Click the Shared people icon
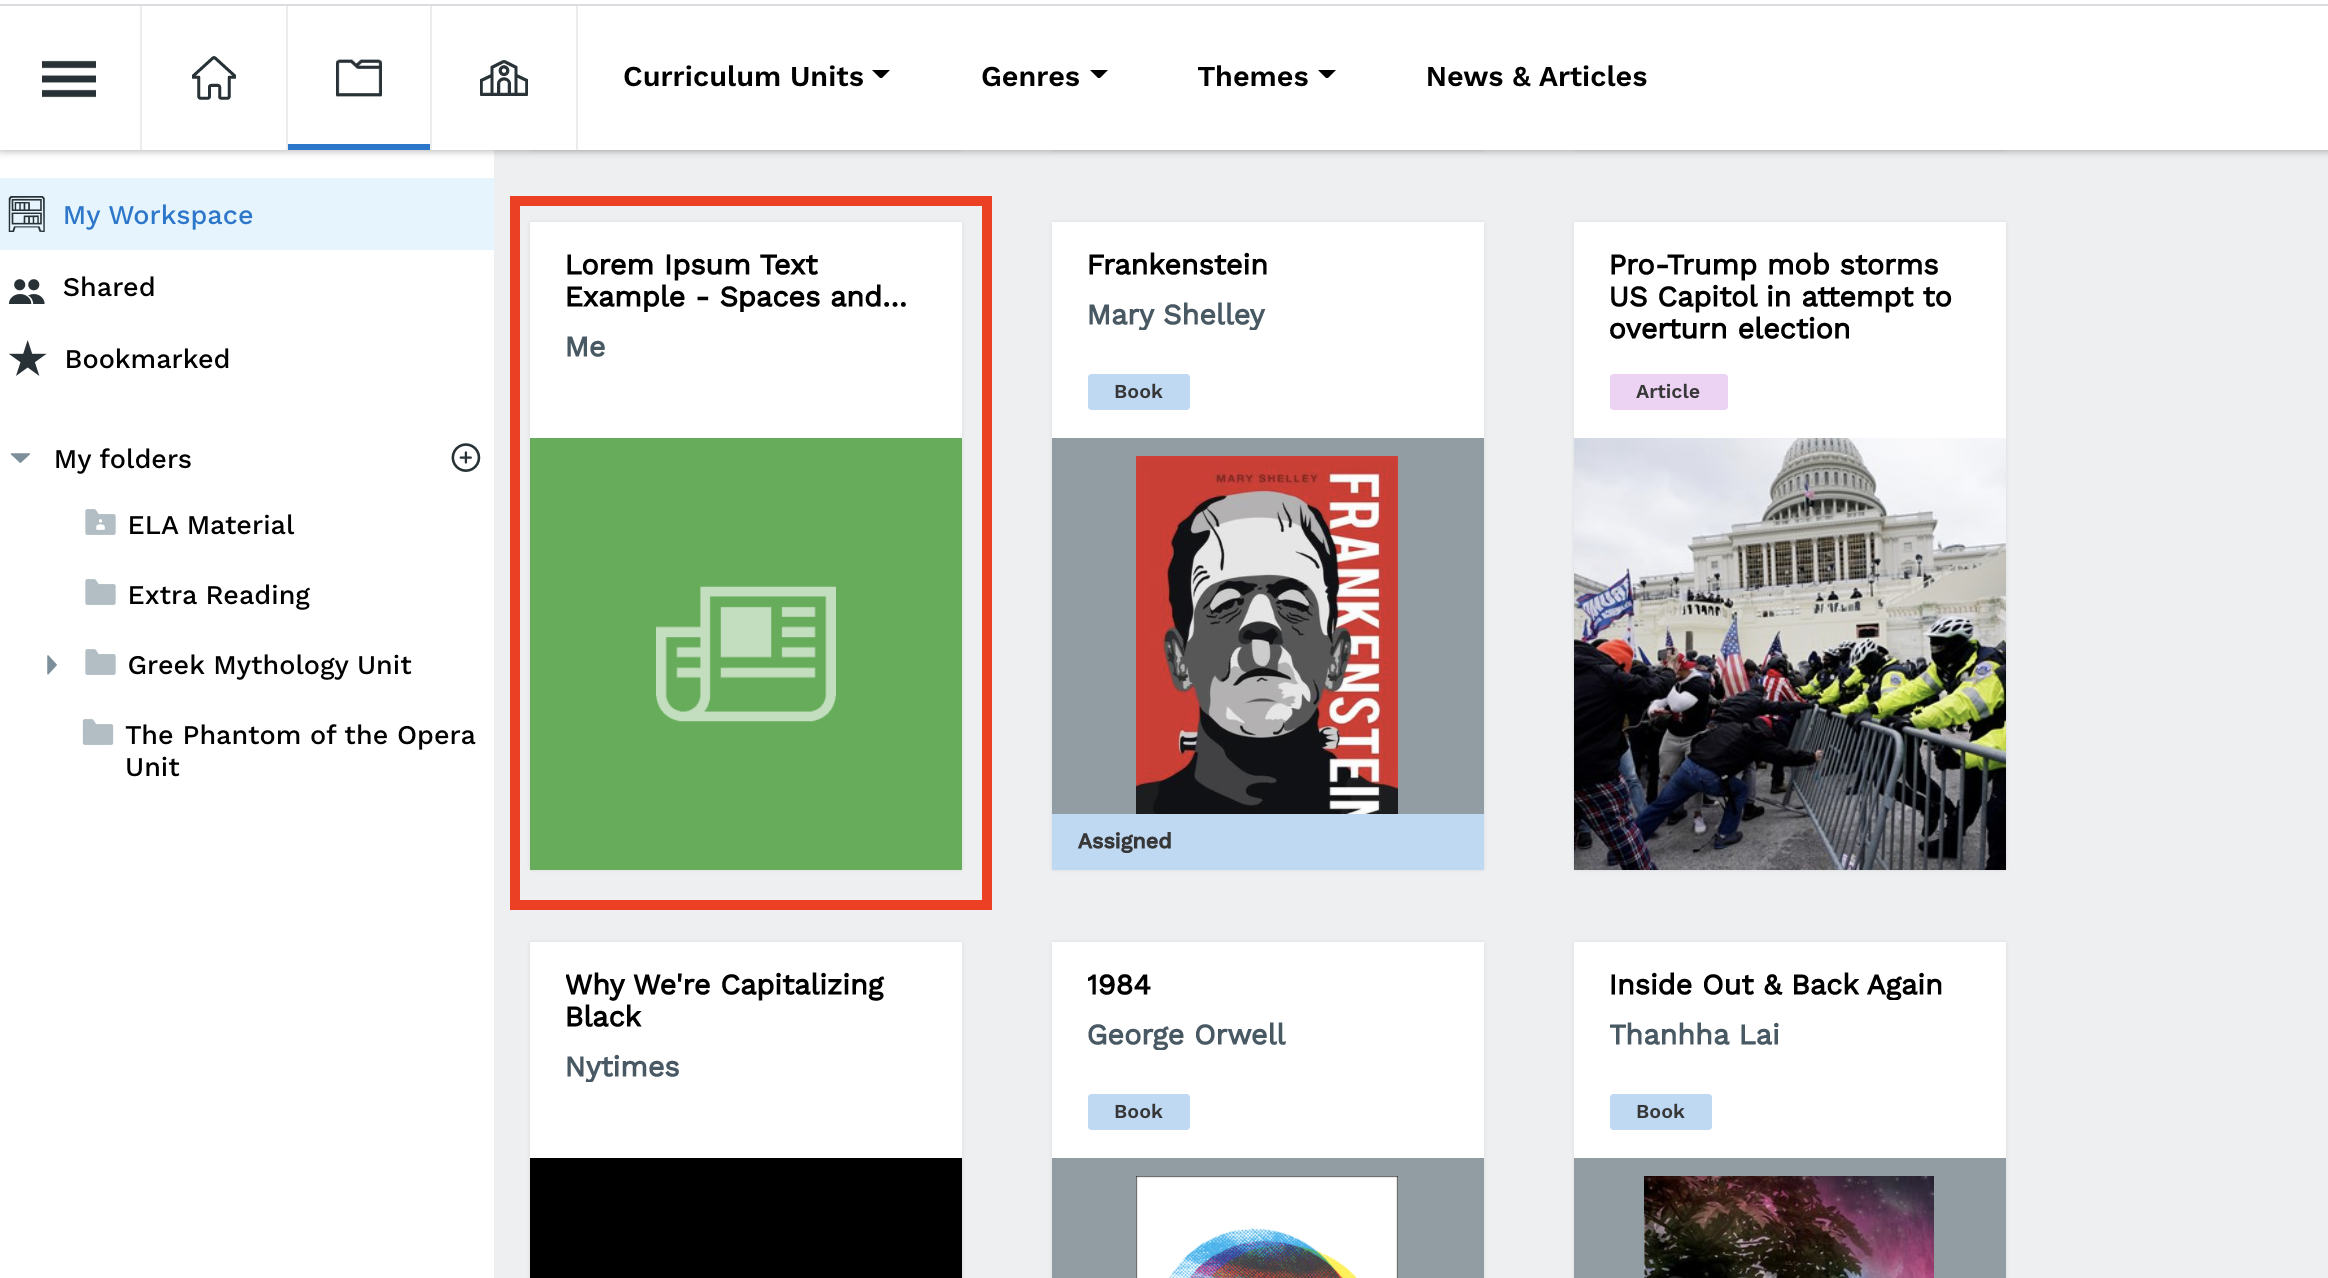Screen dimensions: 2328x1278 tap(27, 290)
